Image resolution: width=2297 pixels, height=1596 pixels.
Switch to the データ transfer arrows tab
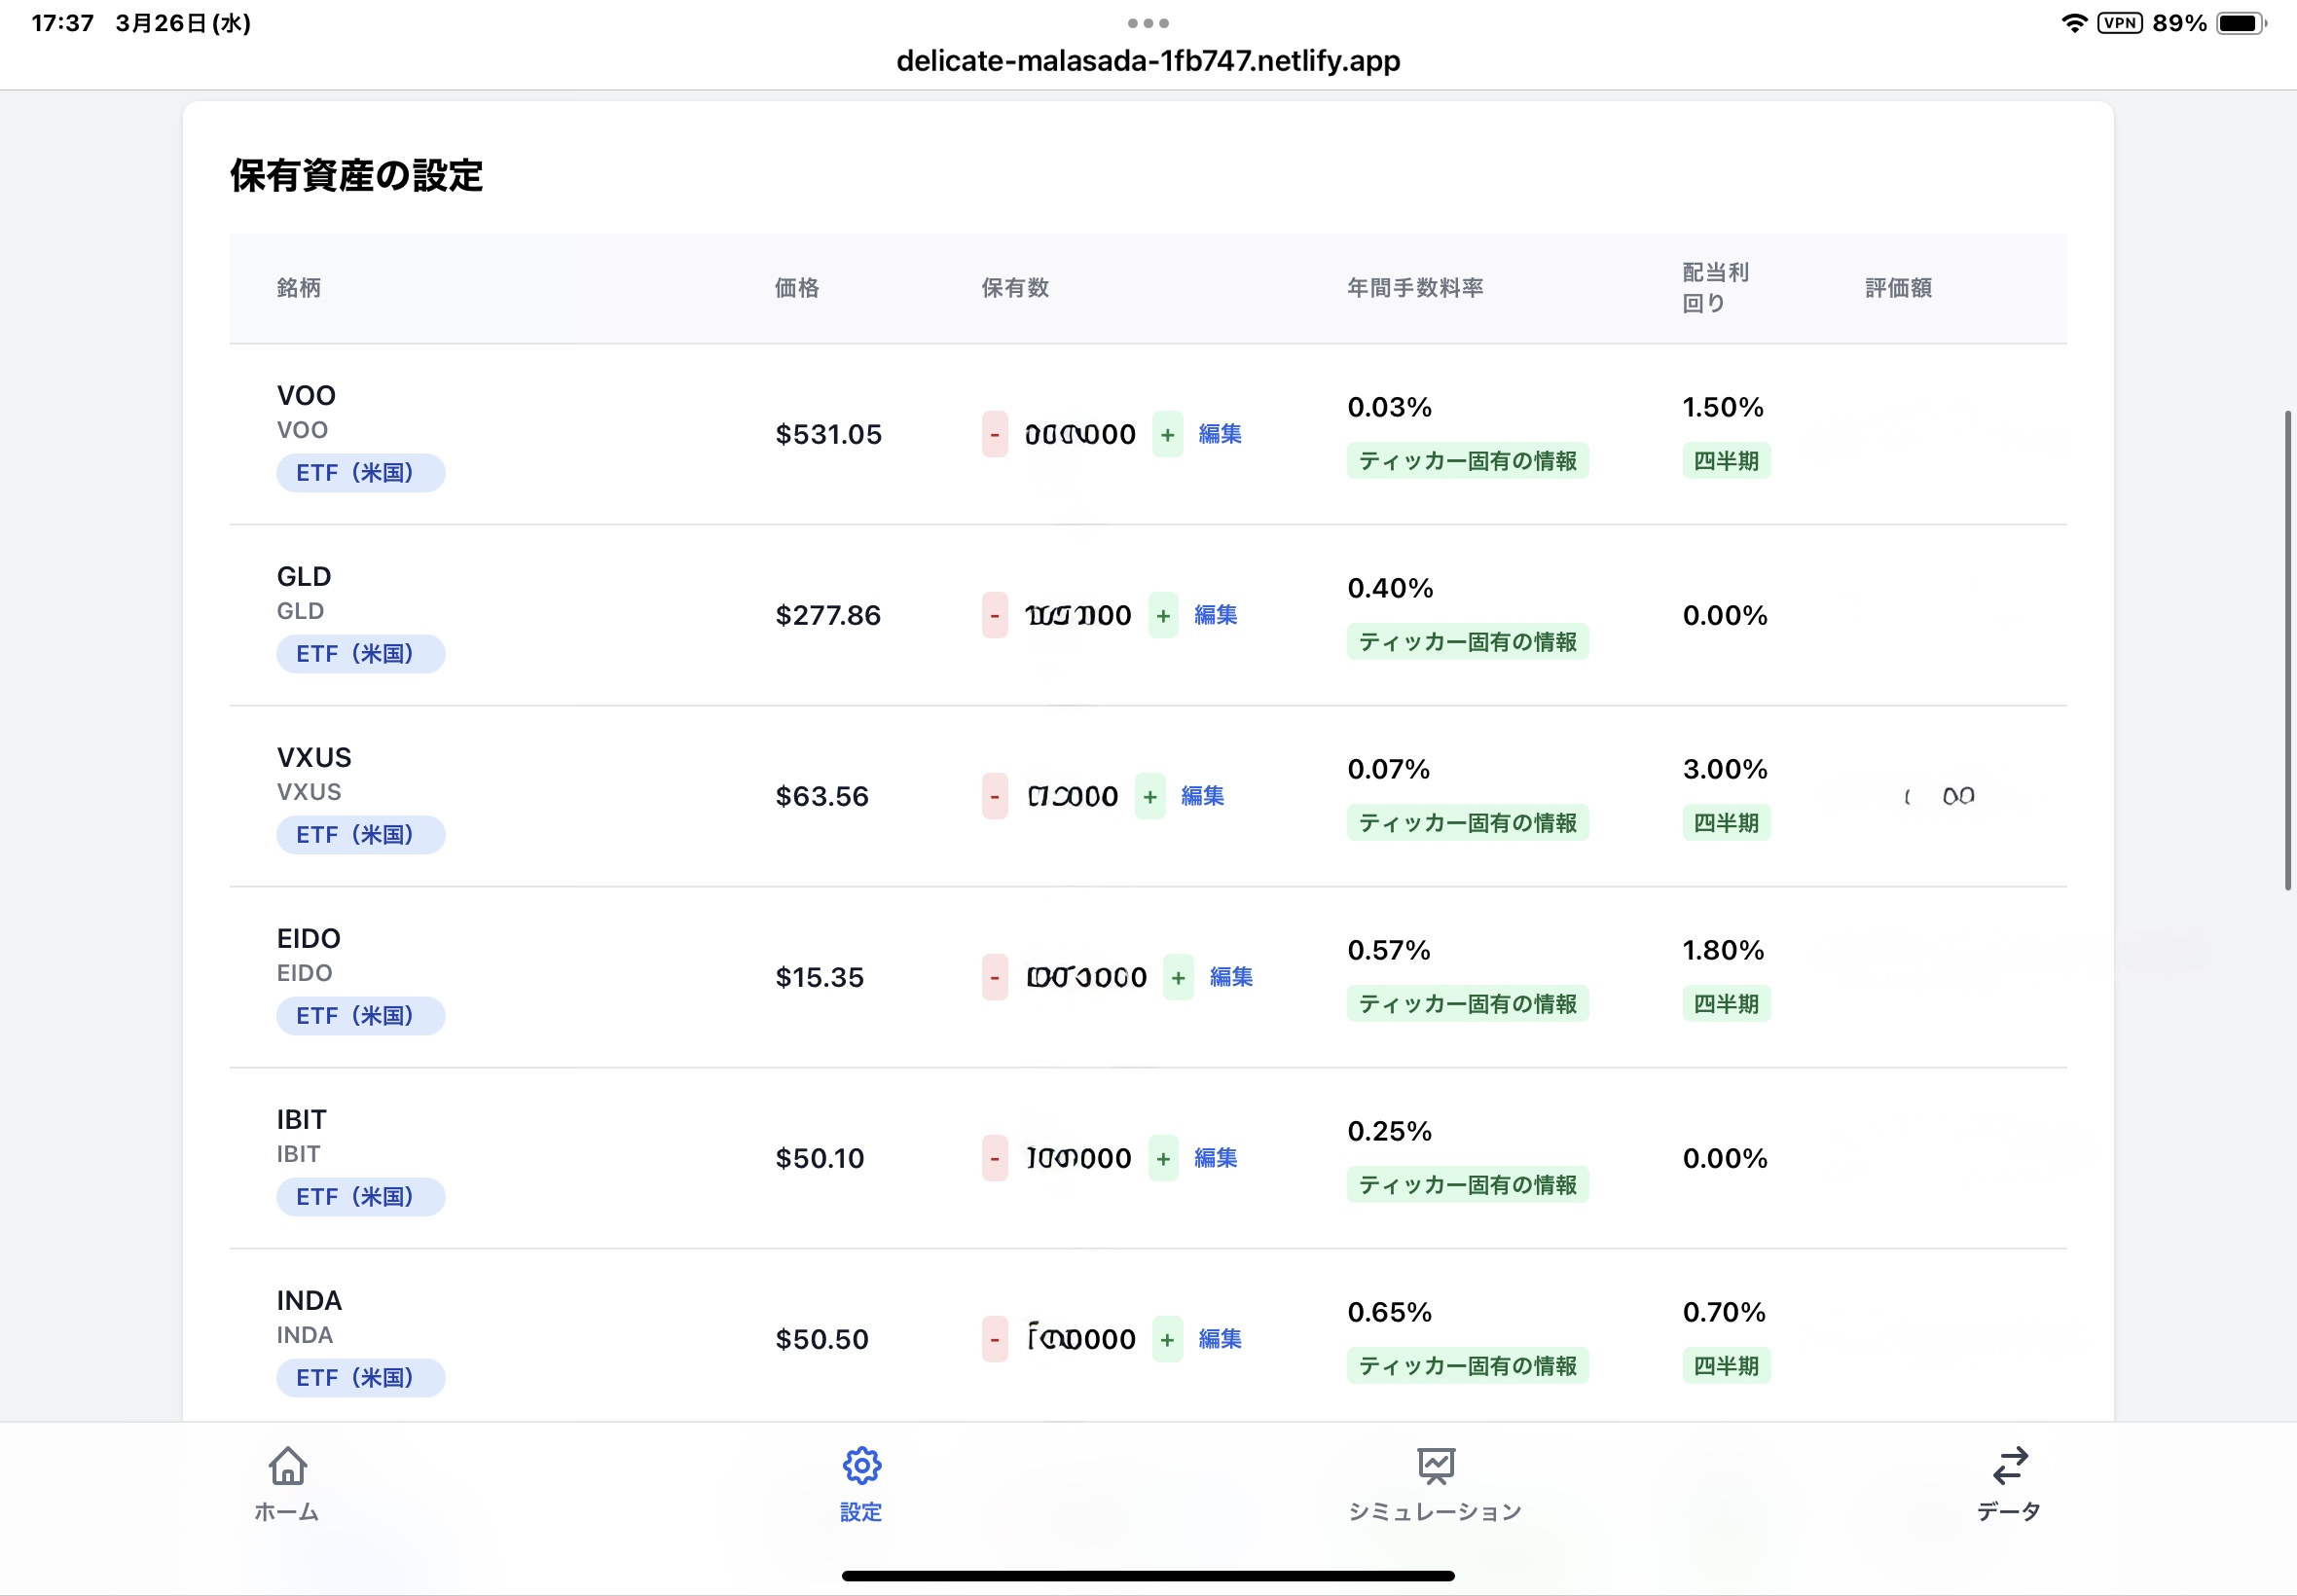2009,1466
